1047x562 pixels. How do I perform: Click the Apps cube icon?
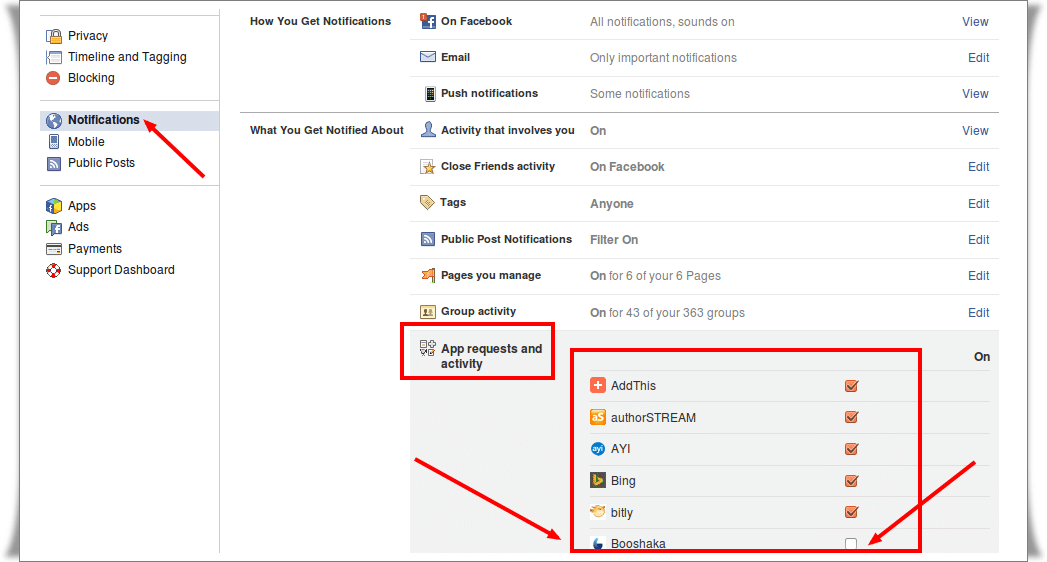point(53,206)
